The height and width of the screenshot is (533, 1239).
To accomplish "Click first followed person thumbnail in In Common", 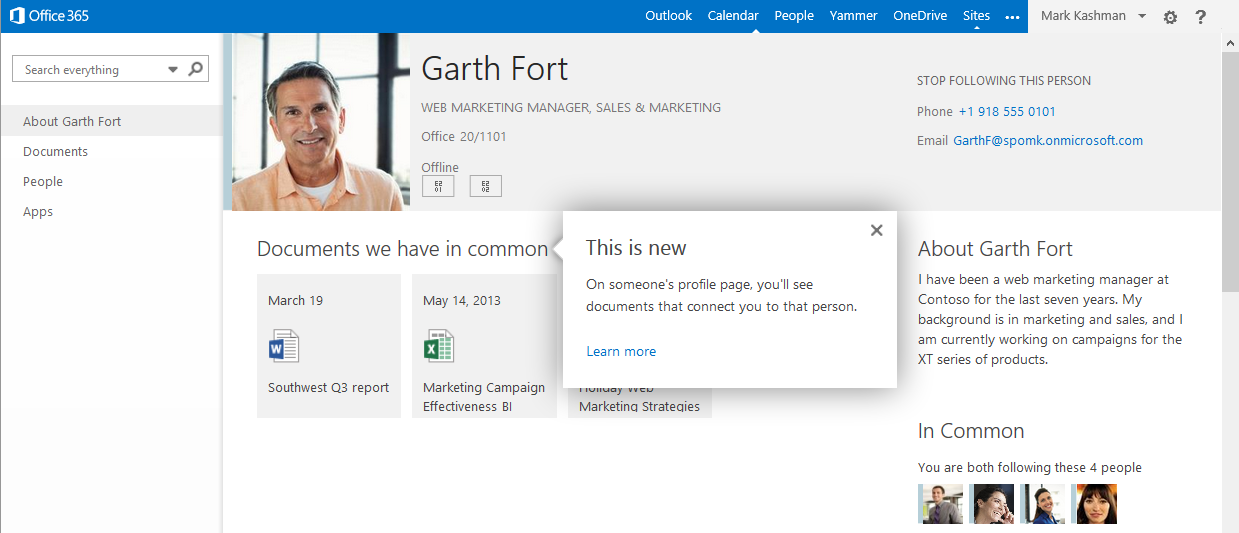I will (940, 504).
